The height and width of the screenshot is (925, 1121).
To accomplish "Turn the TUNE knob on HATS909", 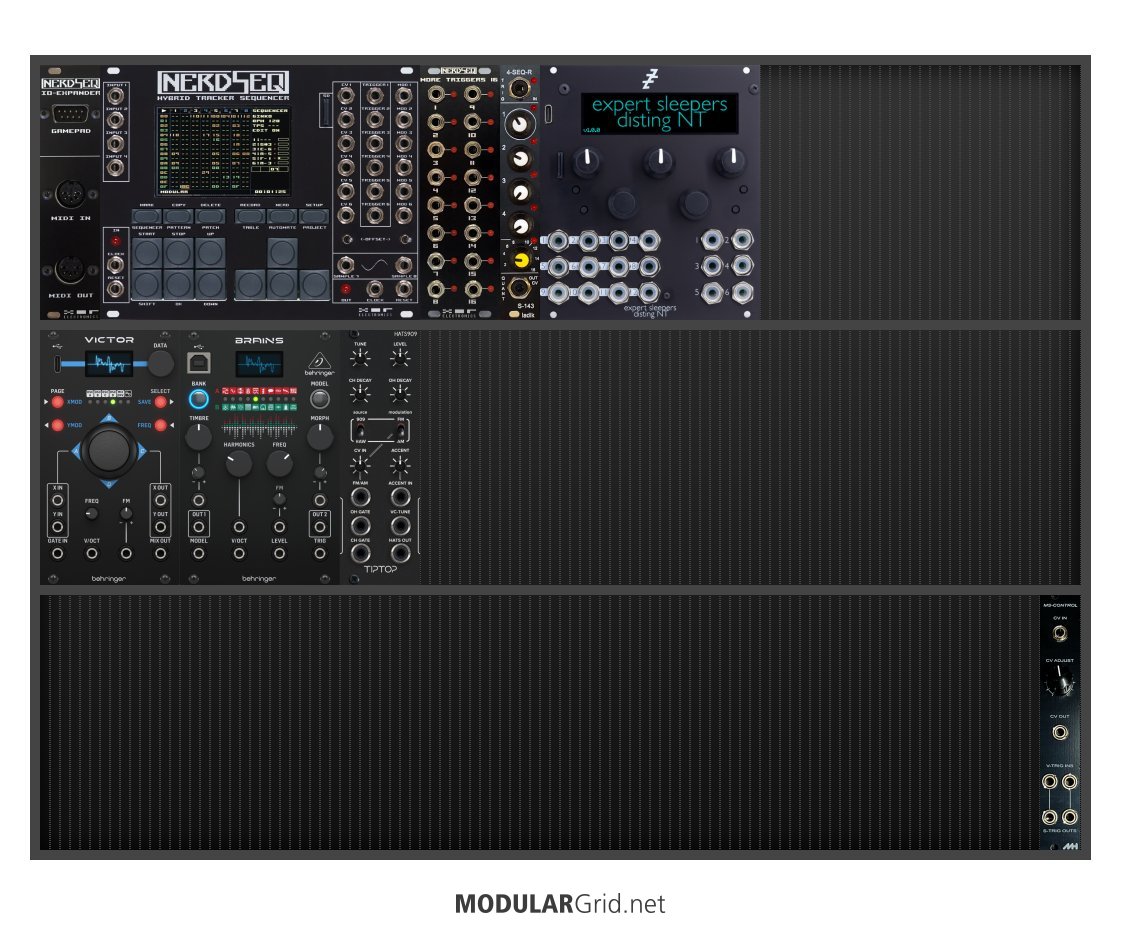I will [360, 357].
